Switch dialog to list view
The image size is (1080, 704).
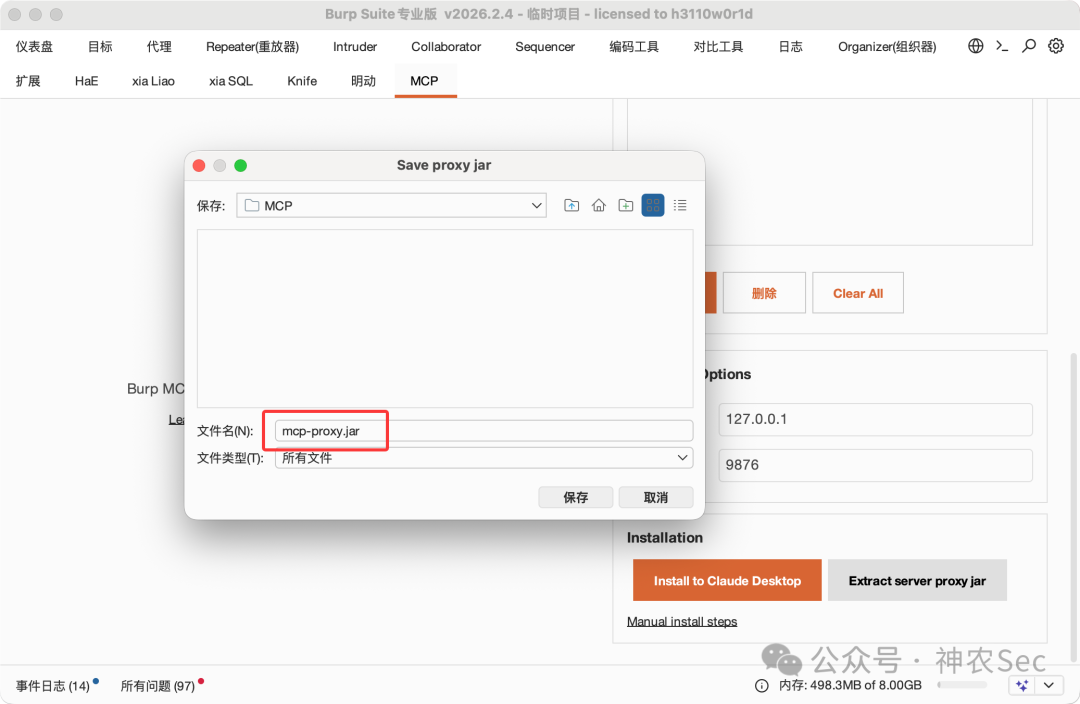coord(680,205)
